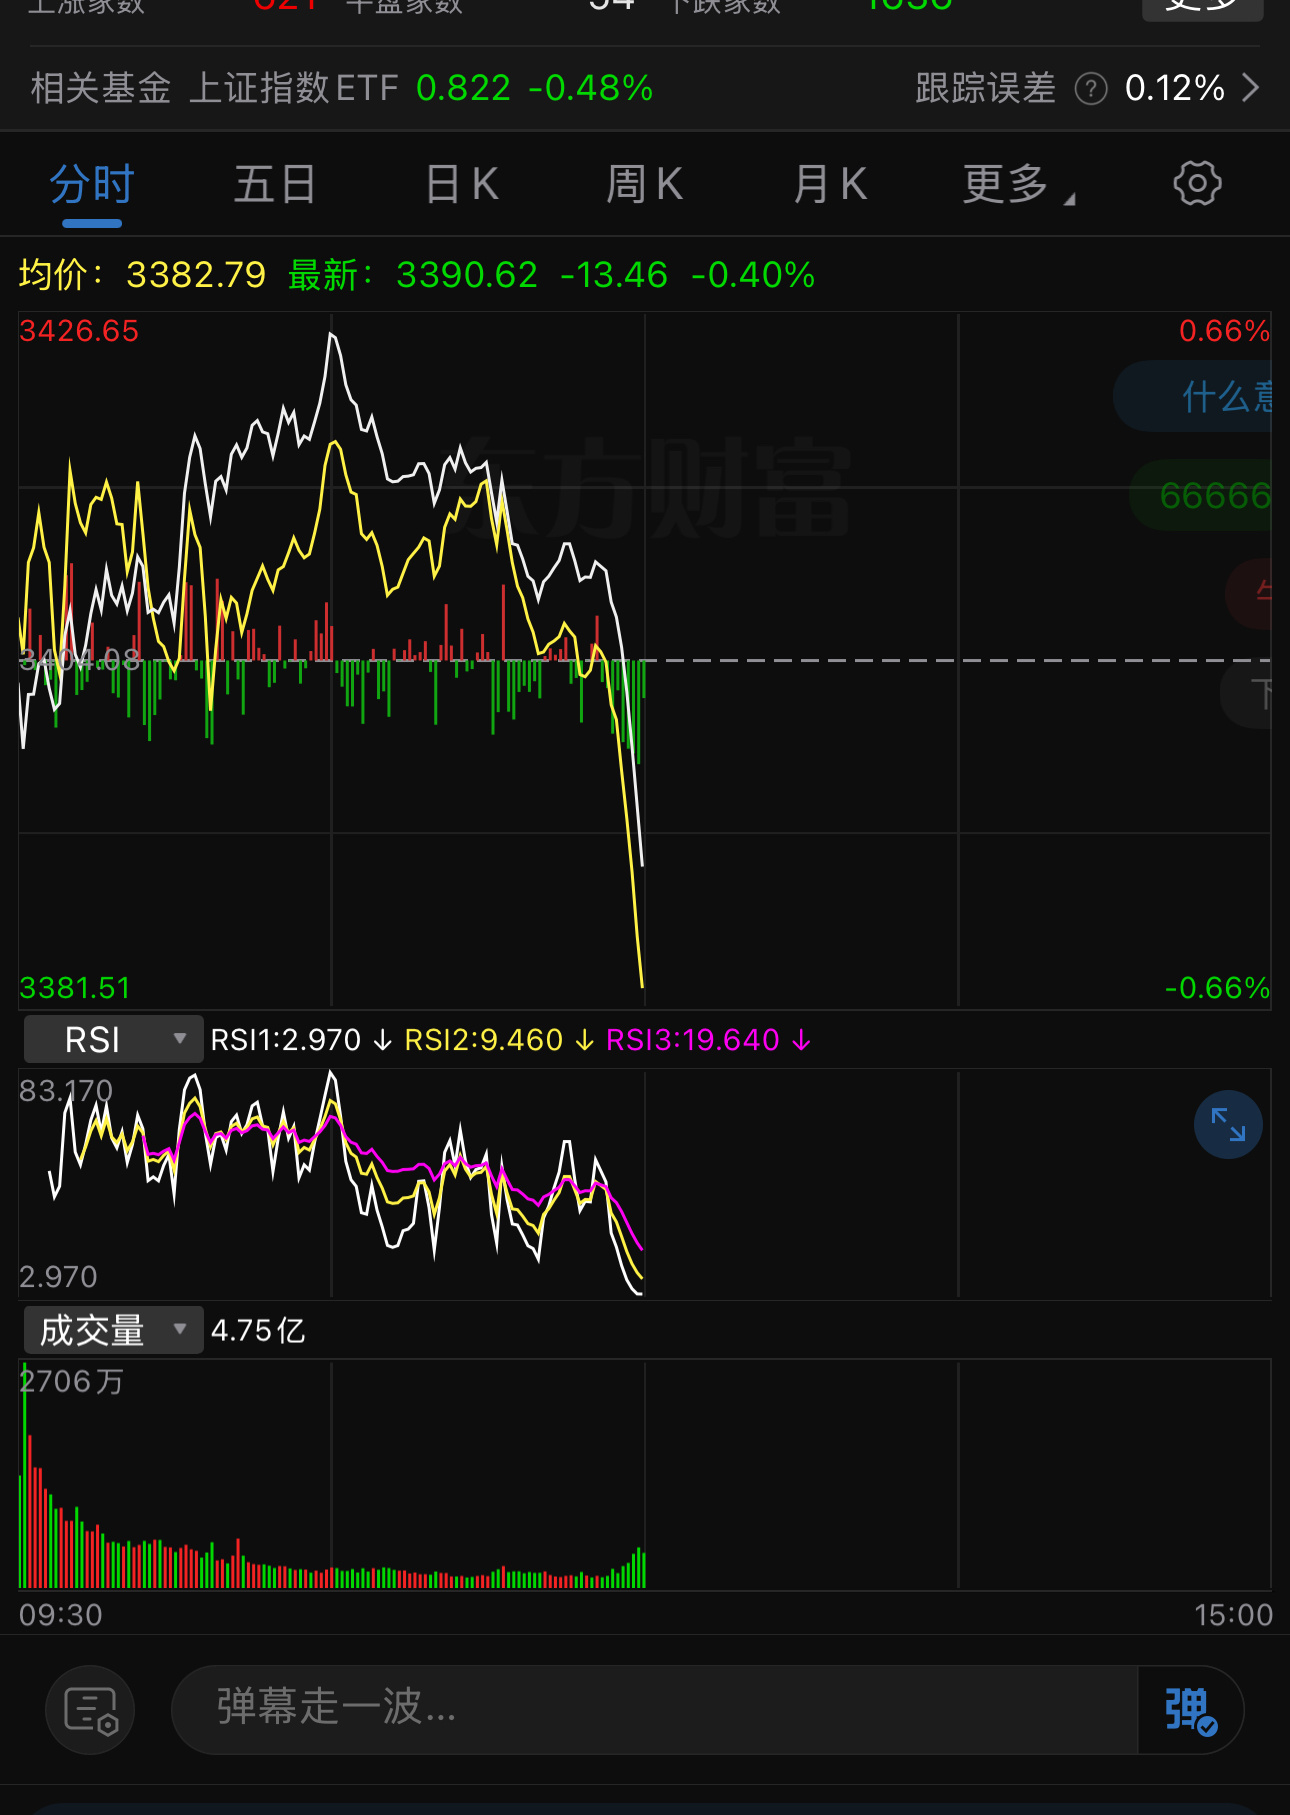Click the 3381.51 low price label
The width and height of the screenshot is (1290, 1815).
click(x=75, y=988)
